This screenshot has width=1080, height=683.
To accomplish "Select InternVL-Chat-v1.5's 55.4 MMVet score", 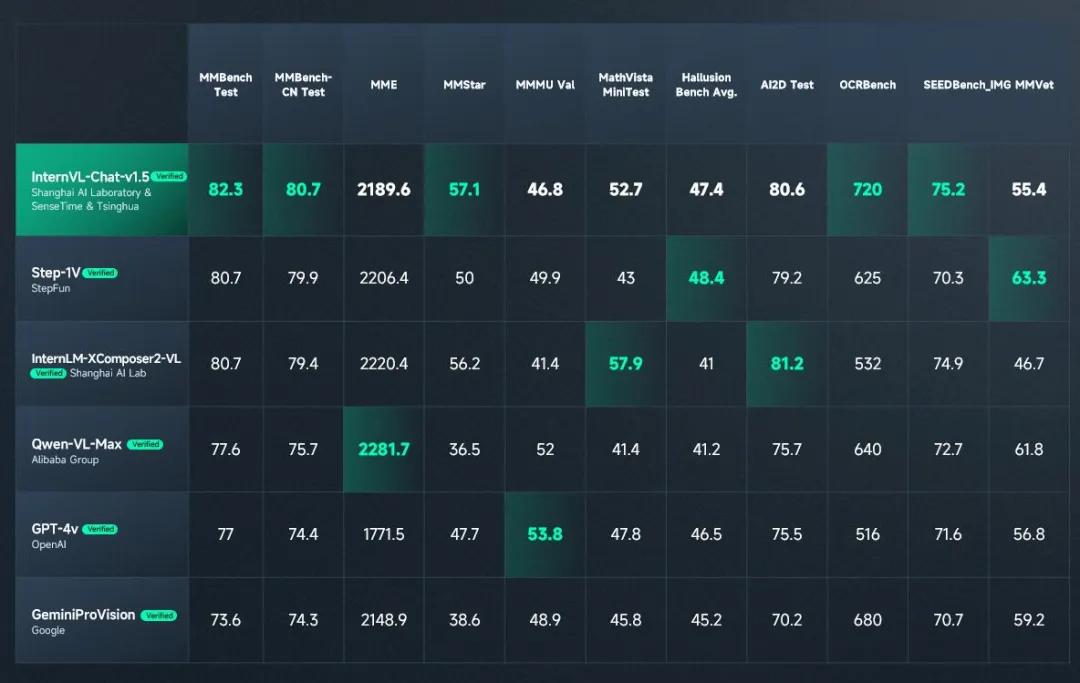I will [1028, 189].
